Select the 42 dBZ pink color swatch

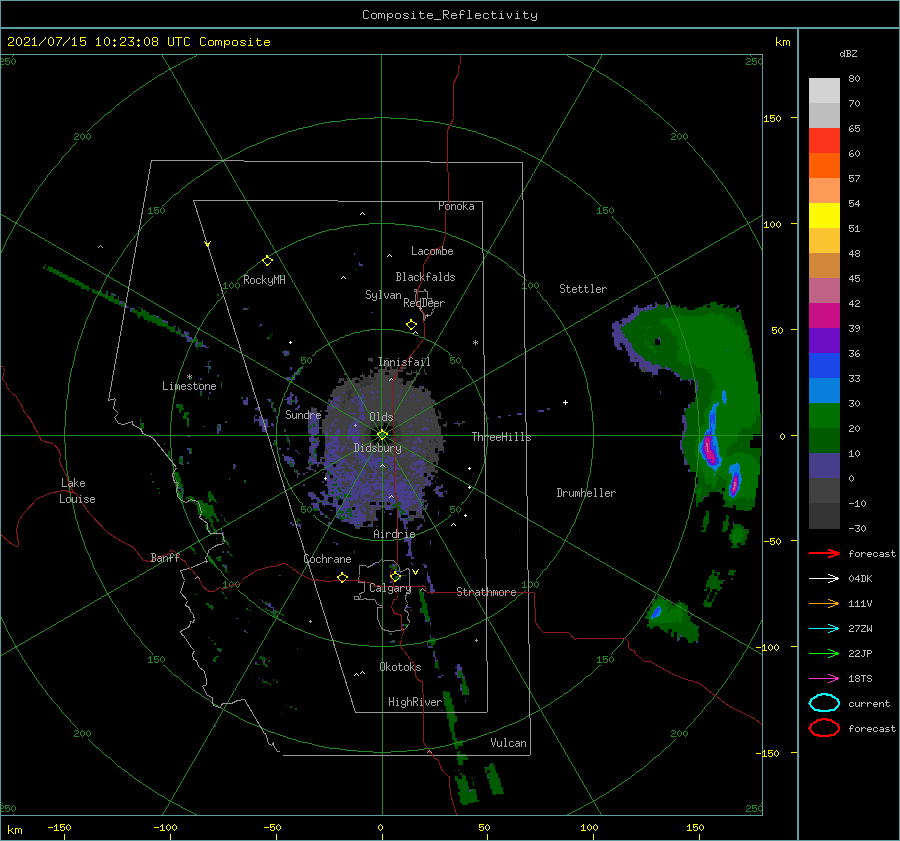(x=824, y=290)
